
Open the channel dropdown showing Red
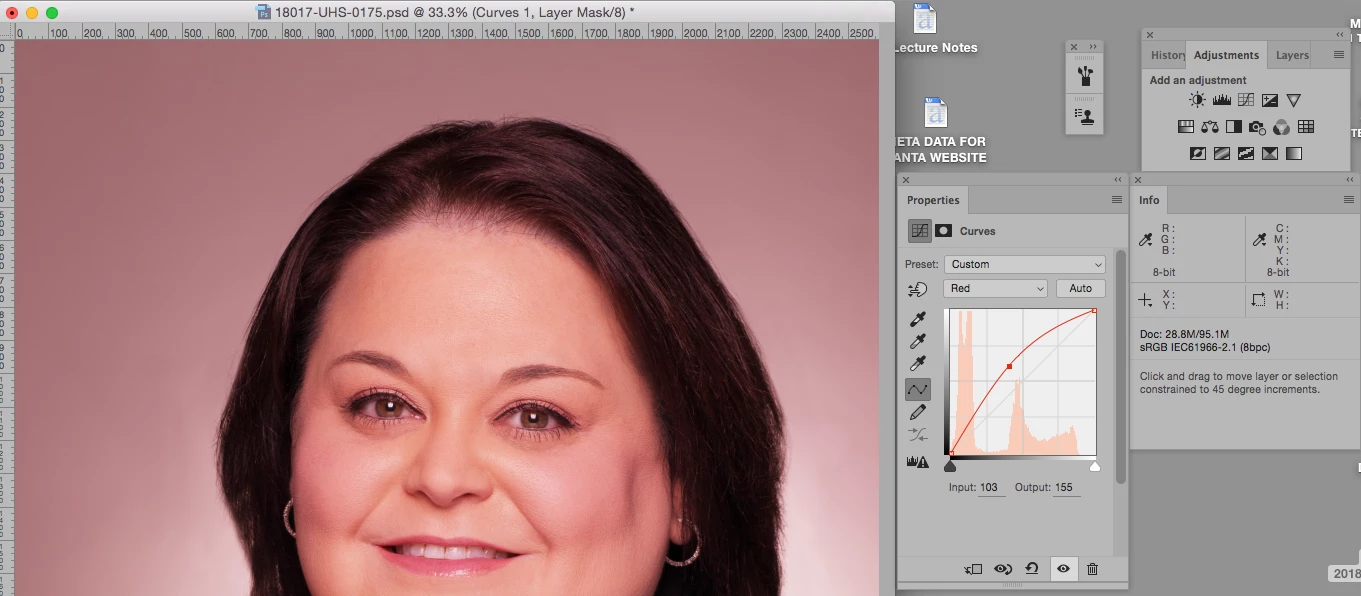995,288
